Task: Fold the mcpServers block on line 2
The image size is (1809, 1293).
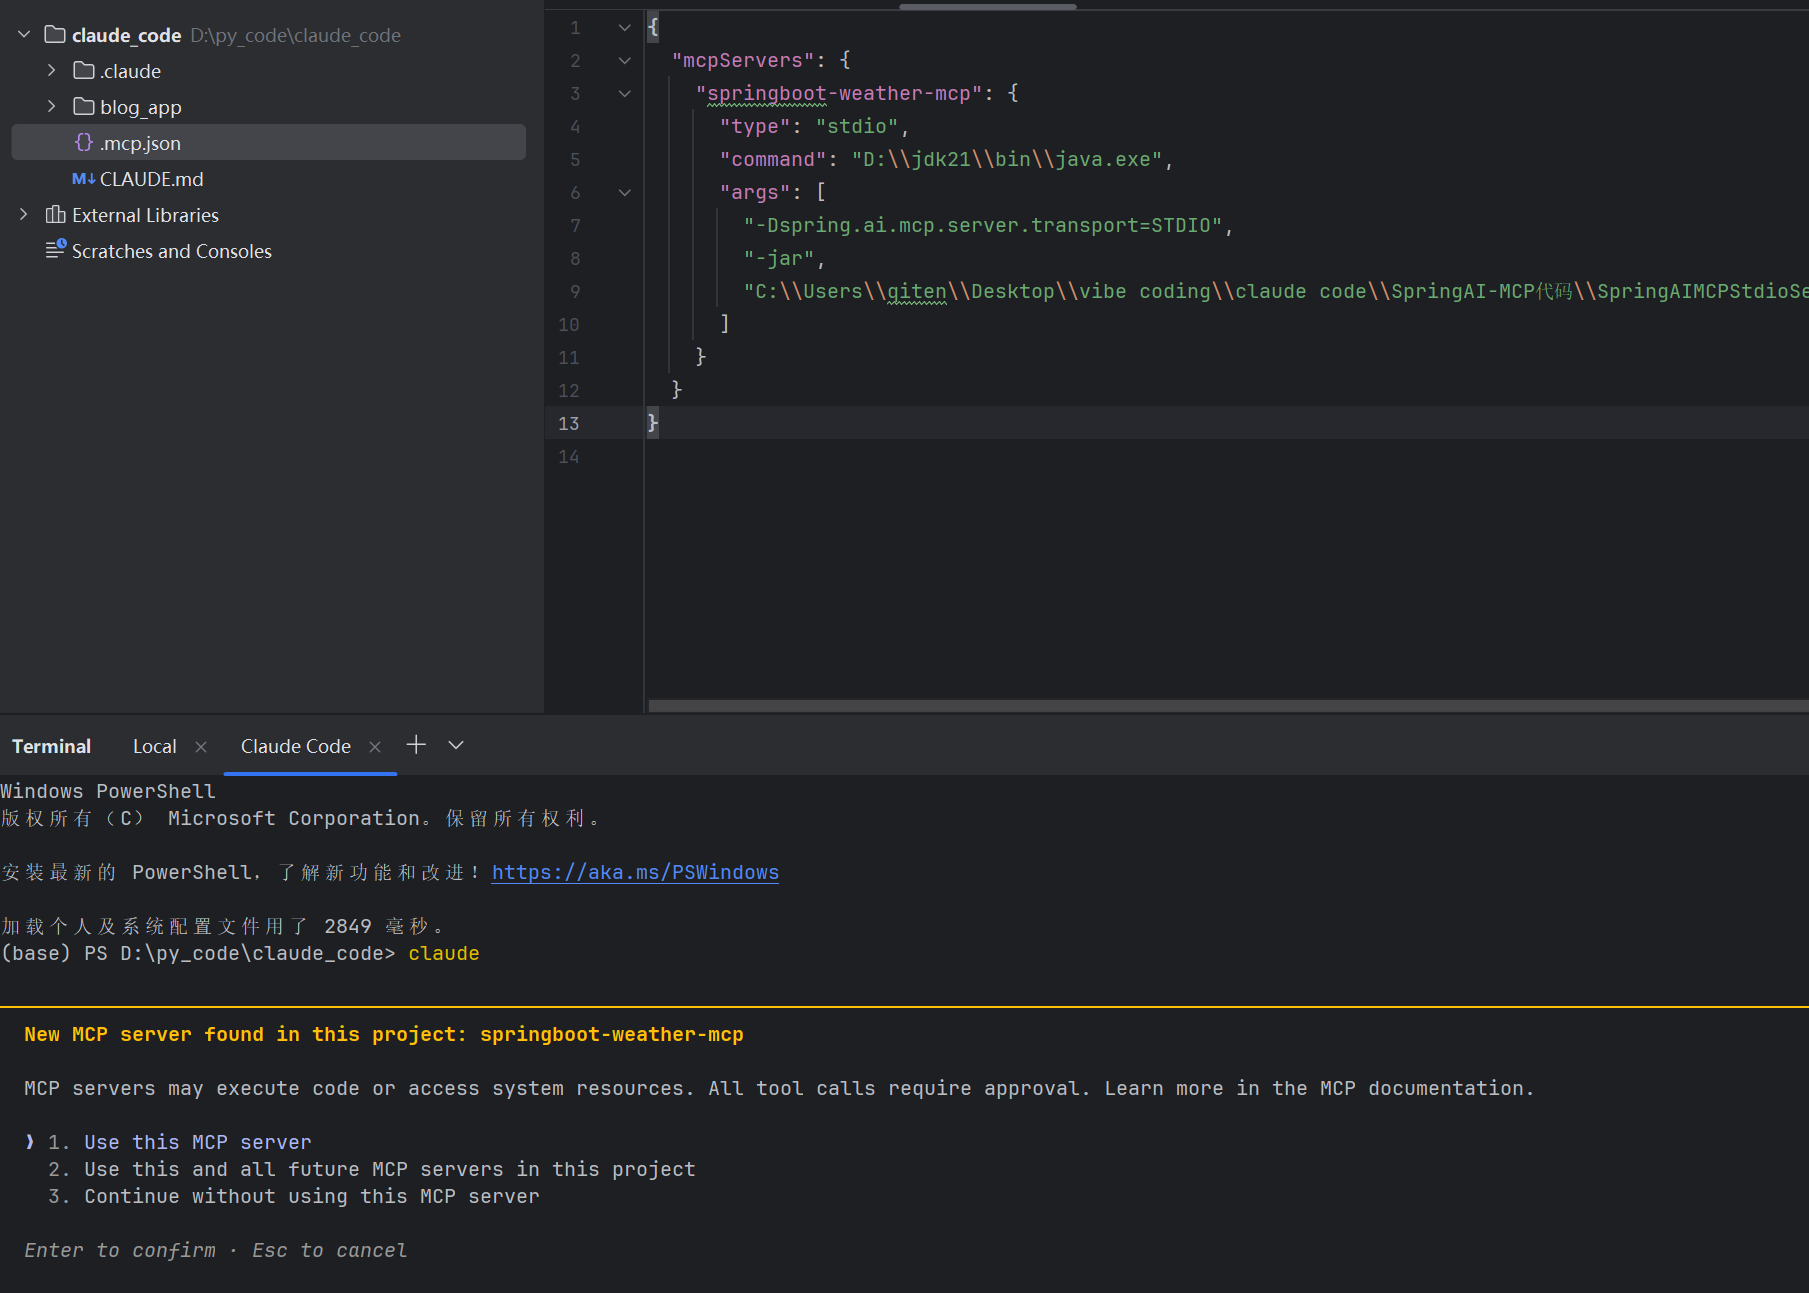Action: pyautogui.click(x=625, y=61)
